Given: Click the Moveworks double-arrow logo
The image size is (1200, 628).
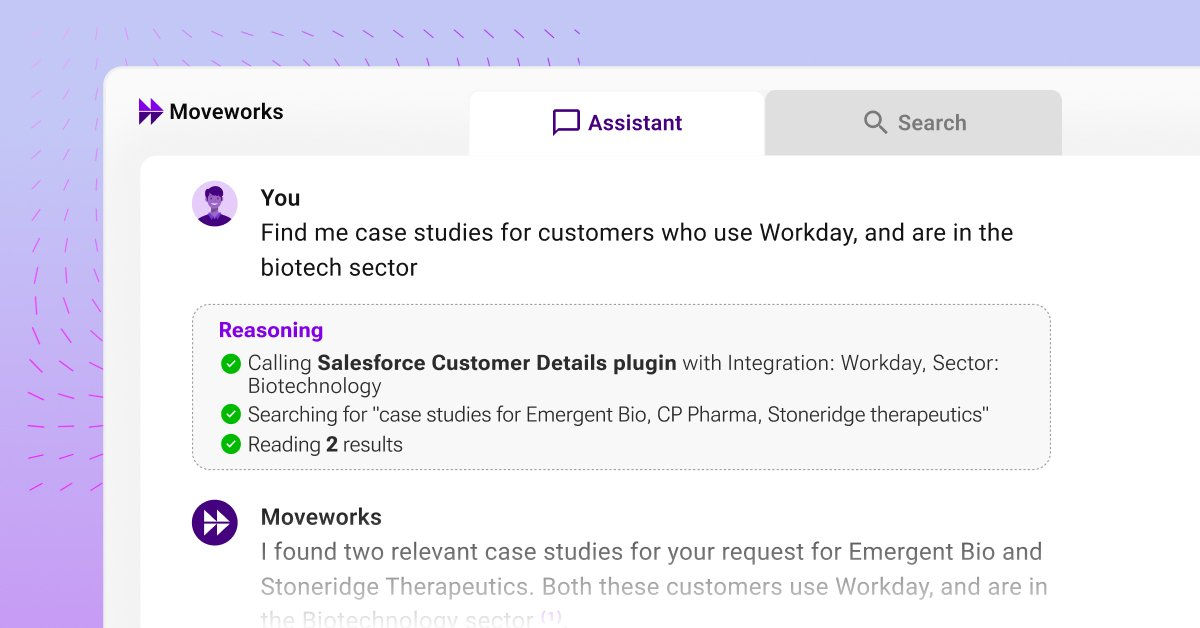Looking at the screenshot, I should (151, 112).
